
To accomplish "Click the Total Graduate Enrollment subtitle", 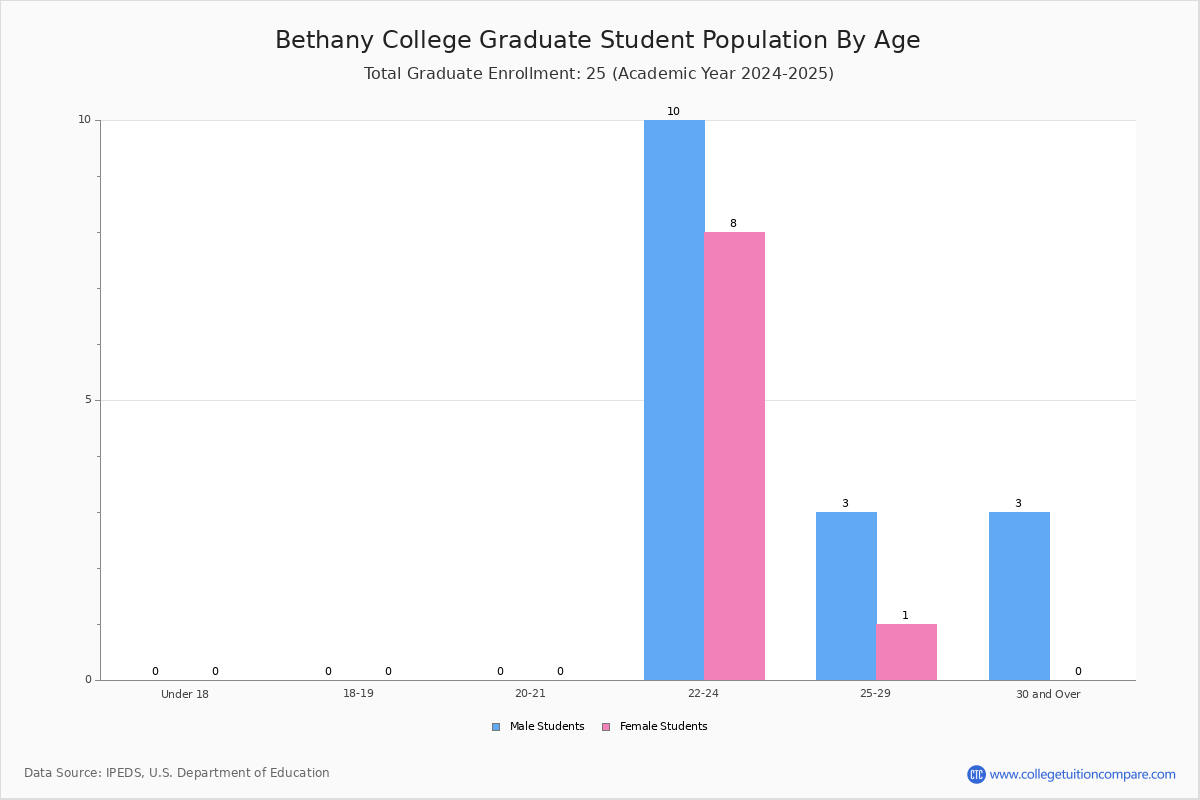I will point(599,73).
